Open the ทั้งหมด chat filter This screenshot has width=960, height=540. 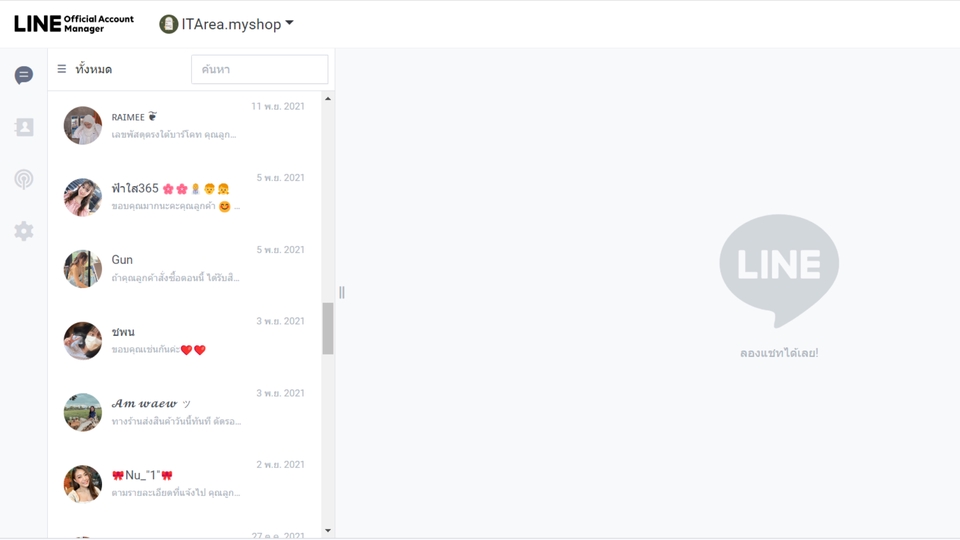(x=94, y=69)
